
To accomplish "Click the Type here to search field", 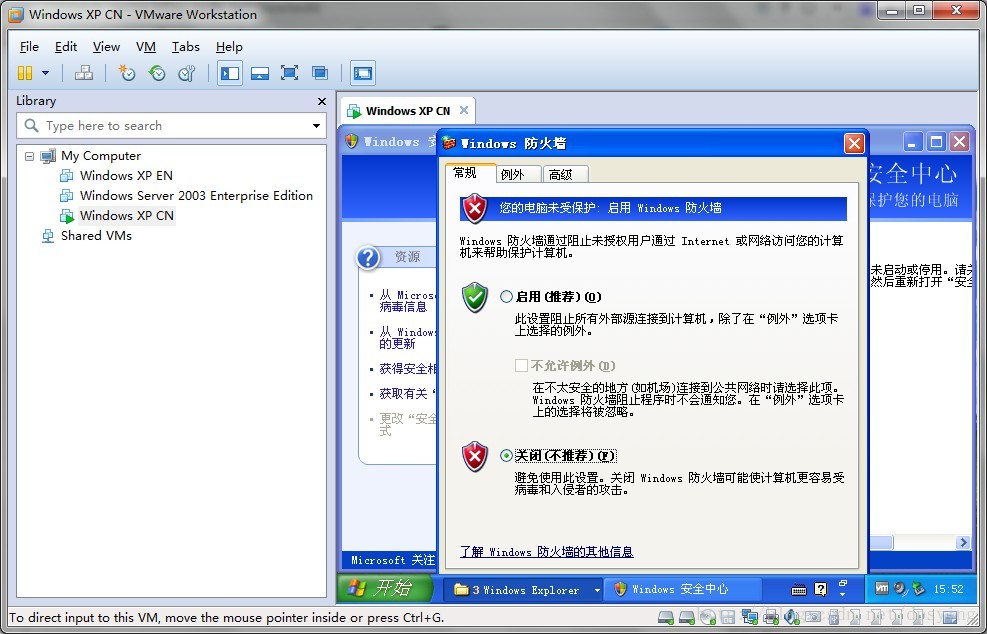I will point(171,126).
